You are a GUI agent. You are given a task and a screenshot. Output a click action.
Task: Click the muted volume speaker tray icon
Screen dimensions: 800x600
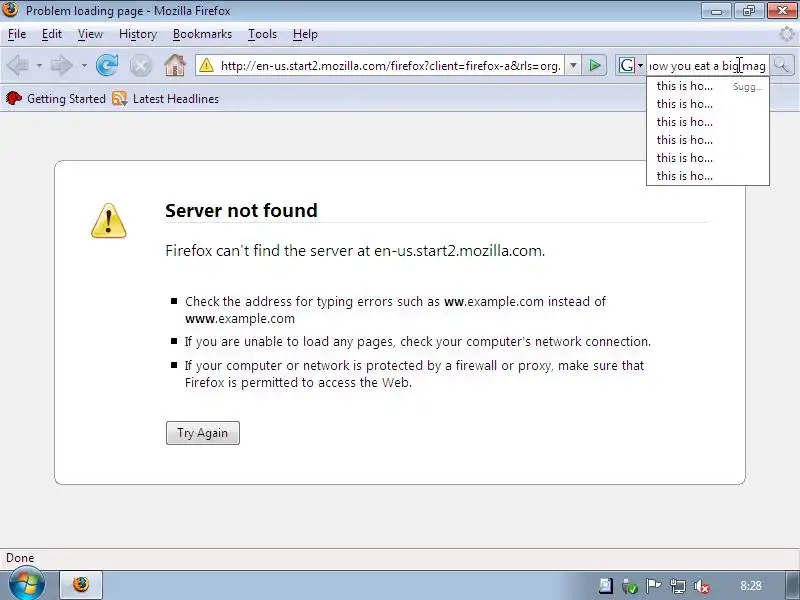coord(702,587)
